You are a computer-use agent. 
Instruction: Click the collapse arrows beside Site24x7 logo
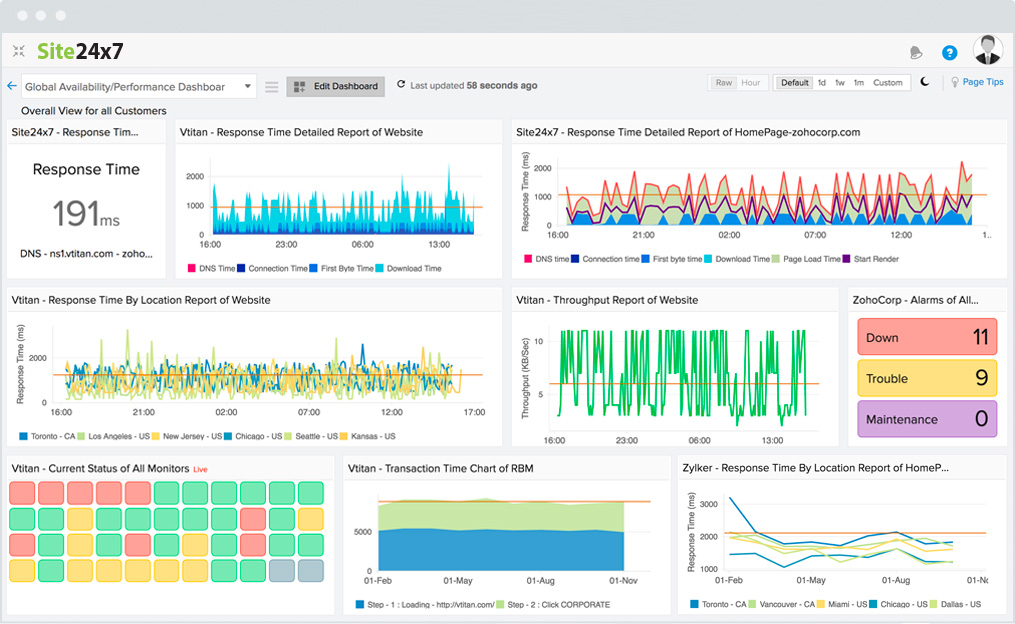18,50
